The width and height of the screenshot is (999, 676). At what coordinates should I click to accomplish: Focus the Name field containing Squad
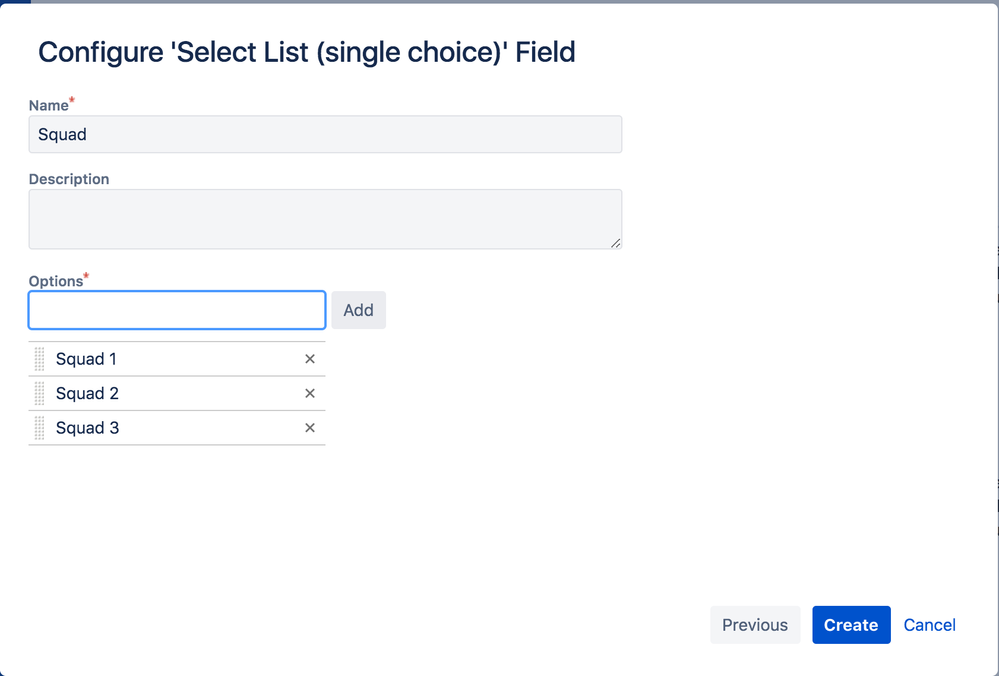(325, 135)
